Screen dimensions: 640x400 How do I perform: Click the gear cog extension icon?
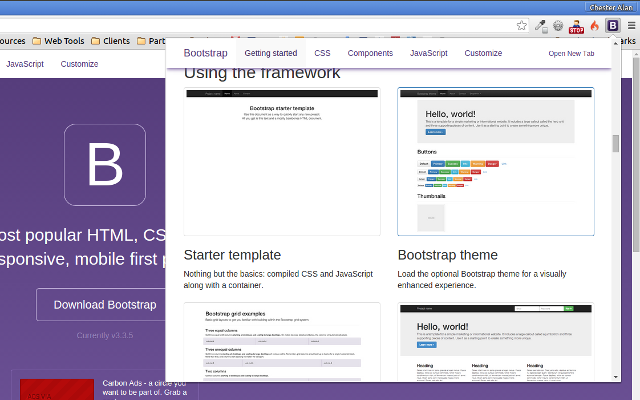[x=558, y=26]
